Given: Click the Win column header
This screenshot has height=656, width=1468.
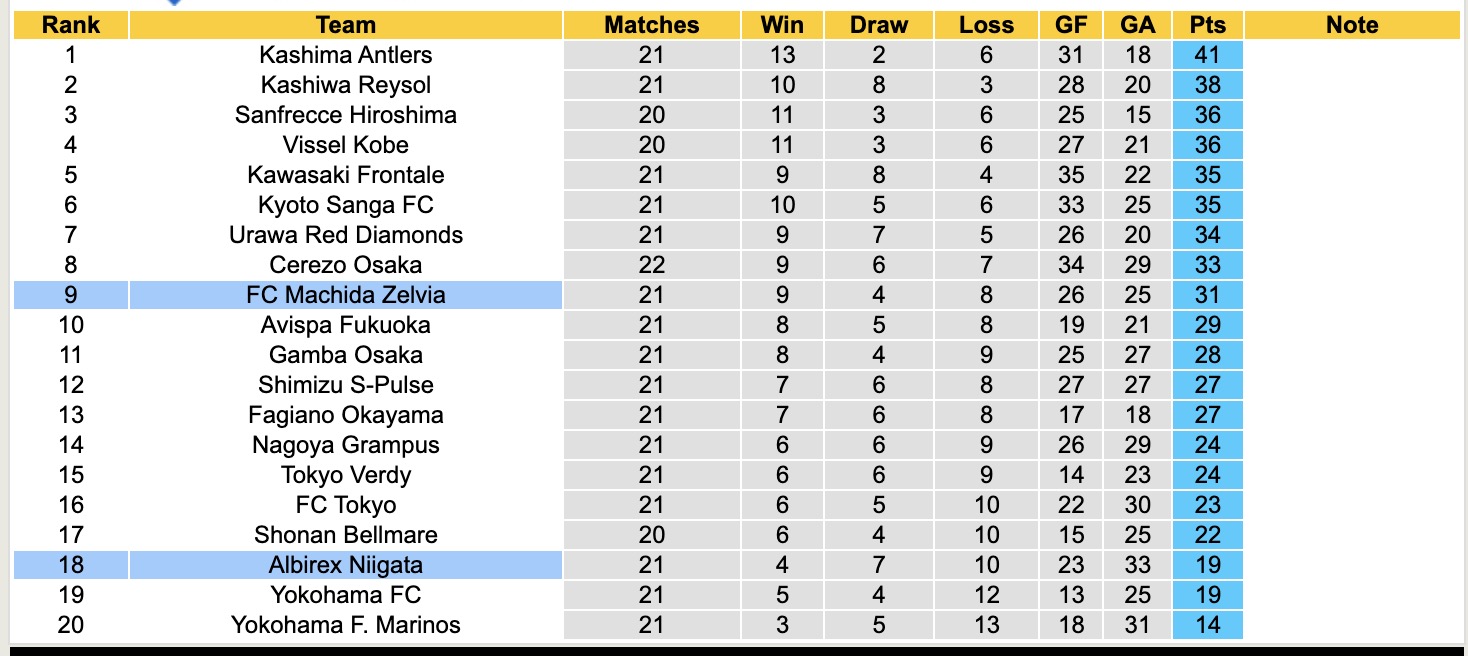Looking at the screenshot, I should click(x=781, y=25).
